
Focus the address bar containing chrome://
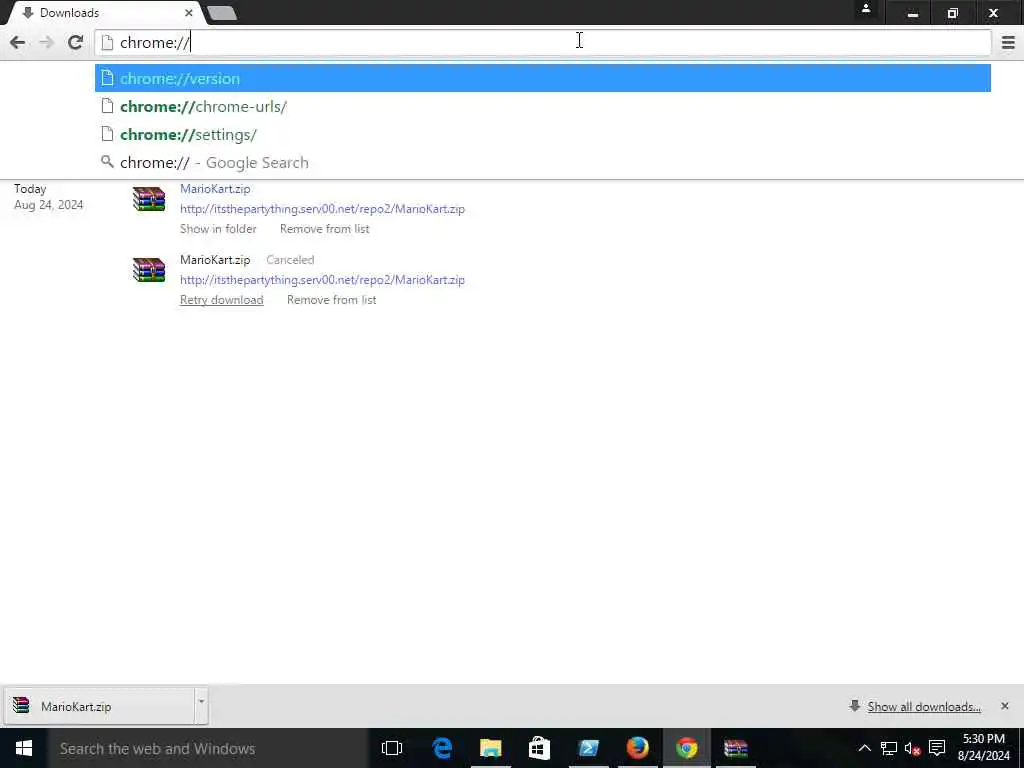coord(542,42)
